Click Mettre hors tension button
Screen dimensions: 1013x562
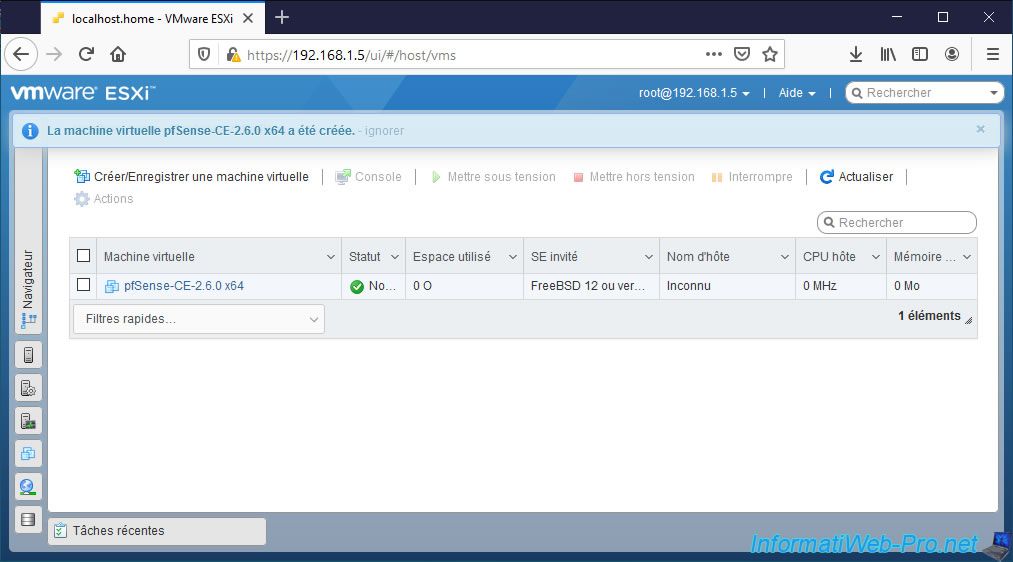click(x=634, y=176)
